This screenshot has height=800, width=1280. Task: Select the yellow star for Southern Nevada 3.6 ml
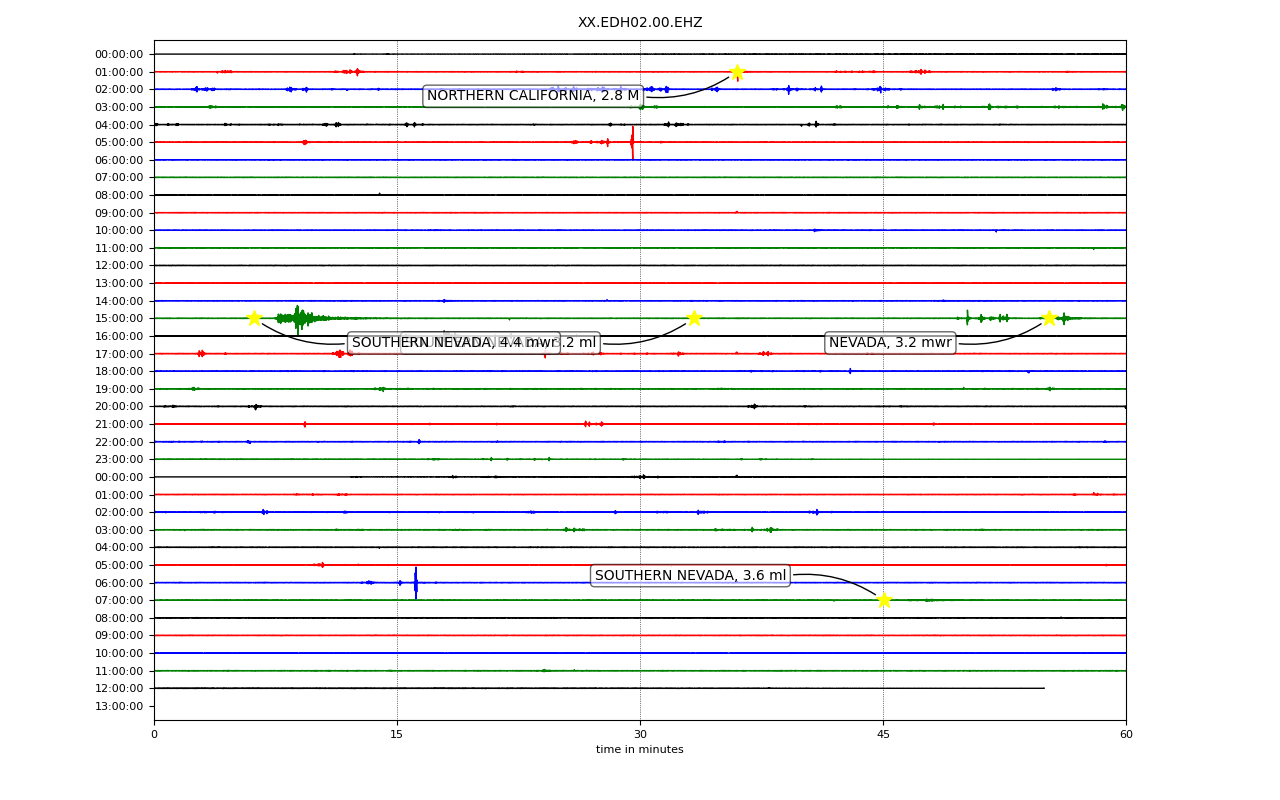pos(884,600)
